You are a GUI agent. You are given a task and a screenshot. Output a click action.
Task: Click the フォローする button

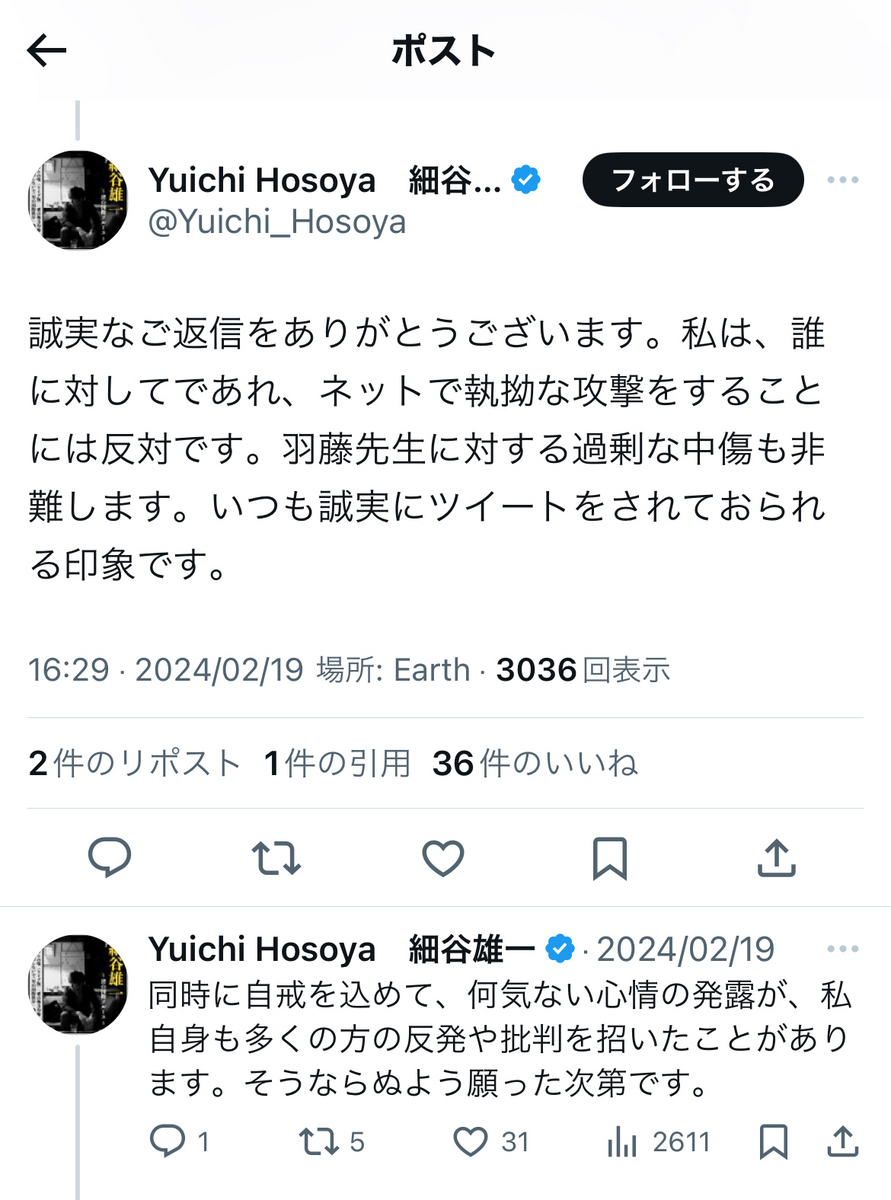(x=693, y=180)
